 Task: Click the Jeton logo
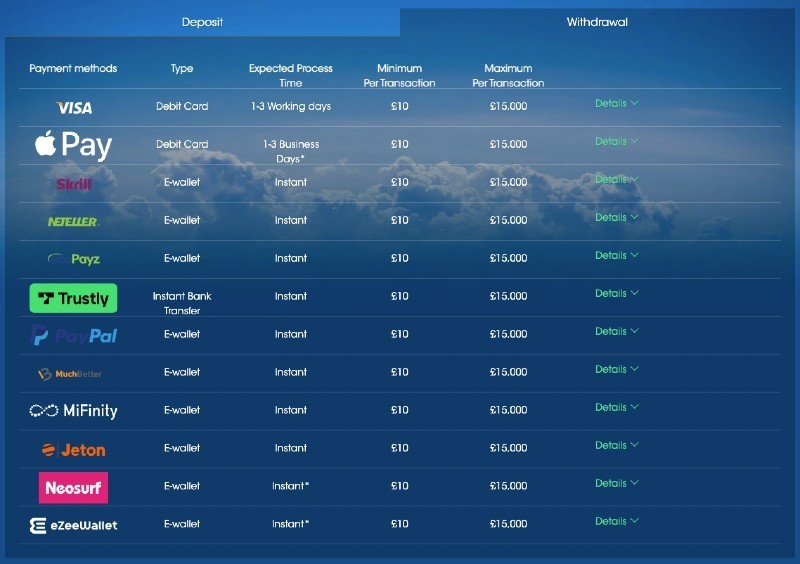(x=73, y=450)
